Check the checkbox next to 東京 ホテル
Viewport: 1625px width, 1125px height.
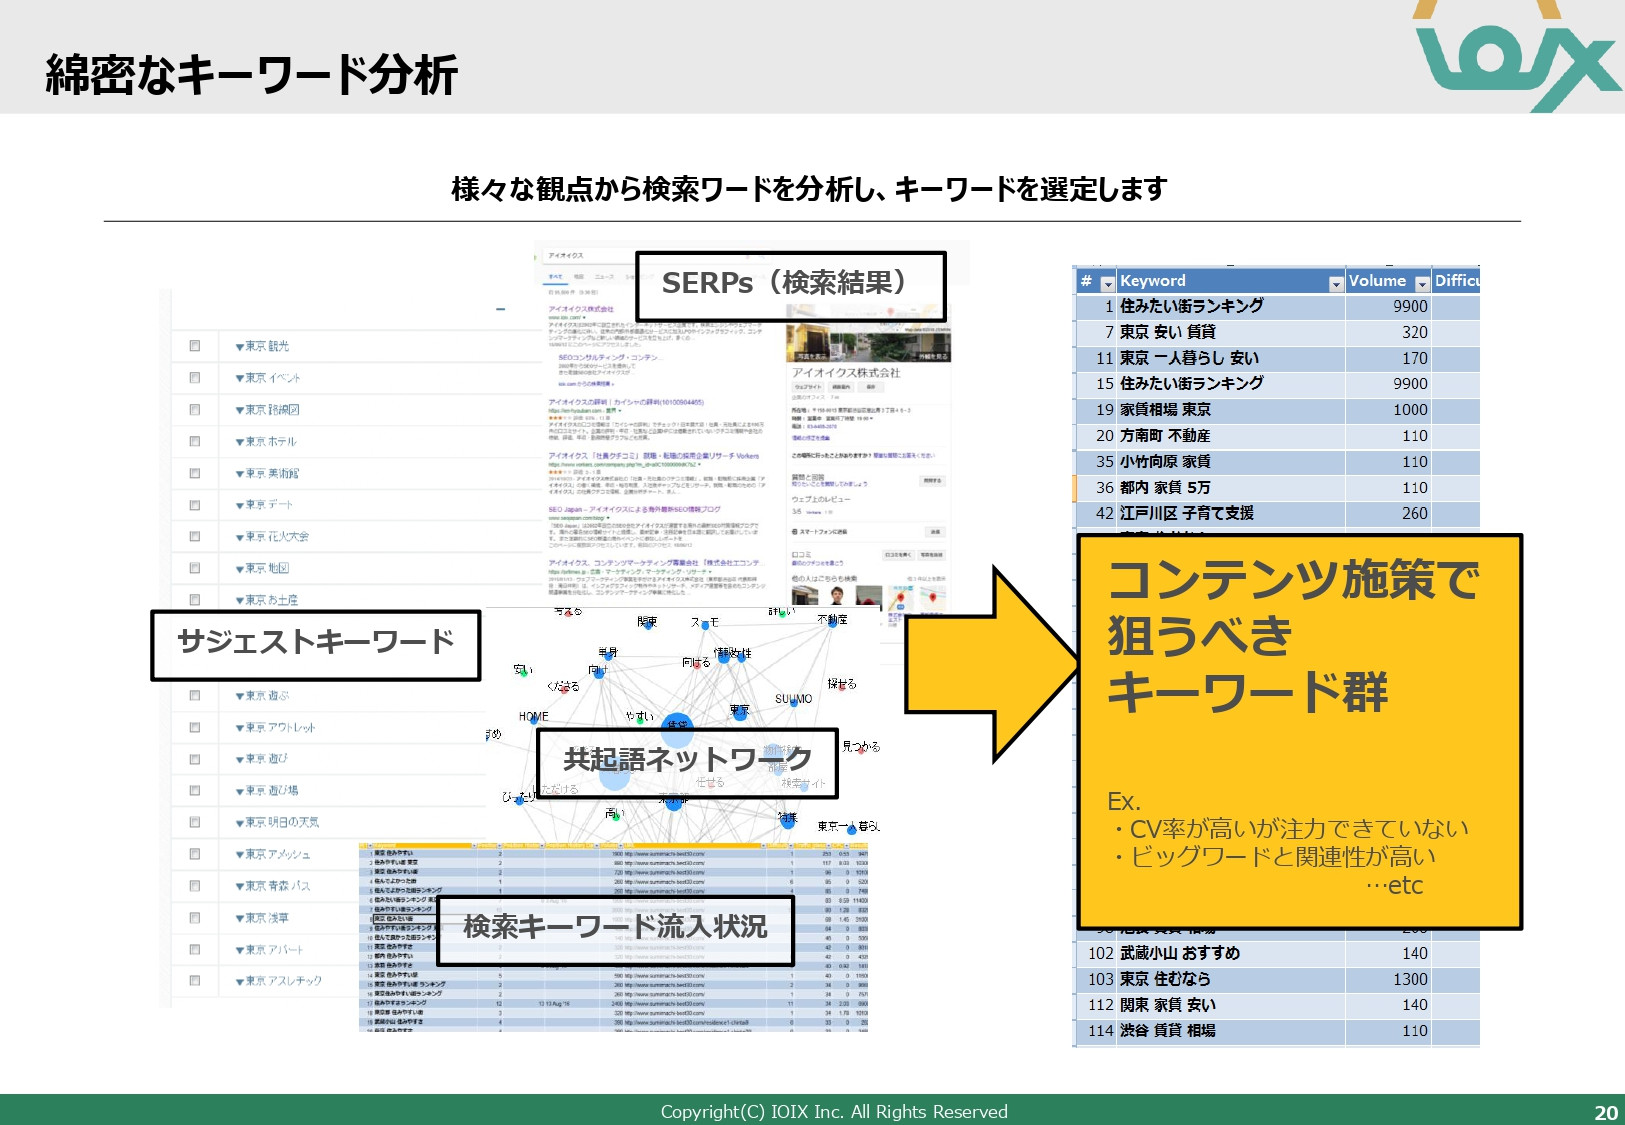(196, 440)
